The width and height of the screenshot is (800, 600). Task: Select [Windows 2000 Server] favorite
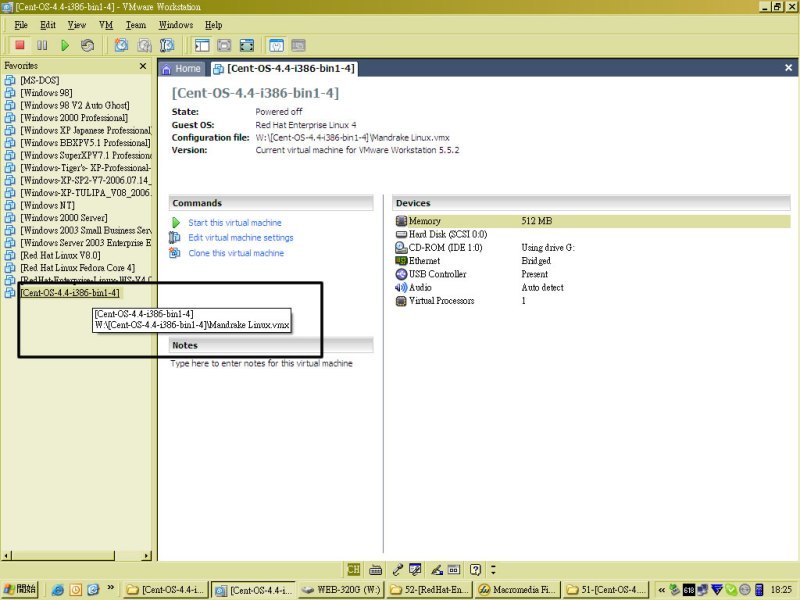[64, 218]
